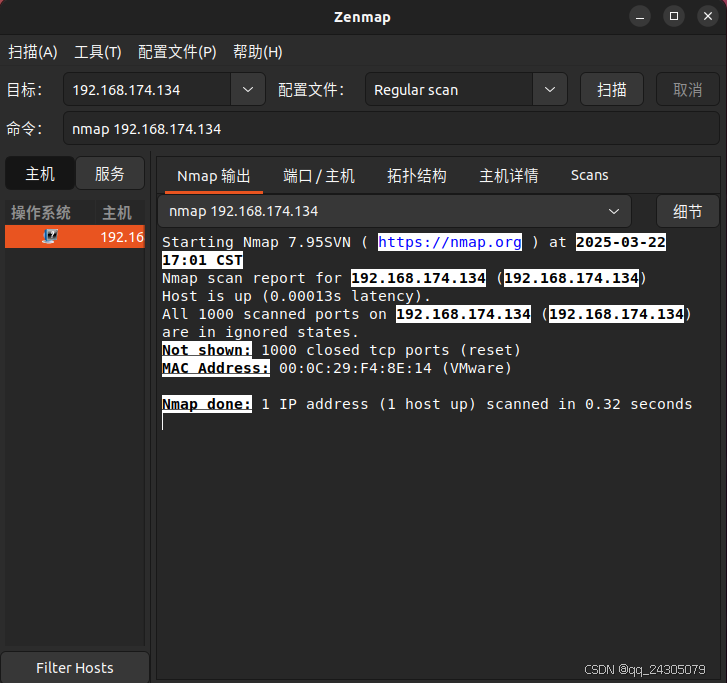Click the Not shown: text in the output
Screen dimensions: 727x683
click(207, 350)
